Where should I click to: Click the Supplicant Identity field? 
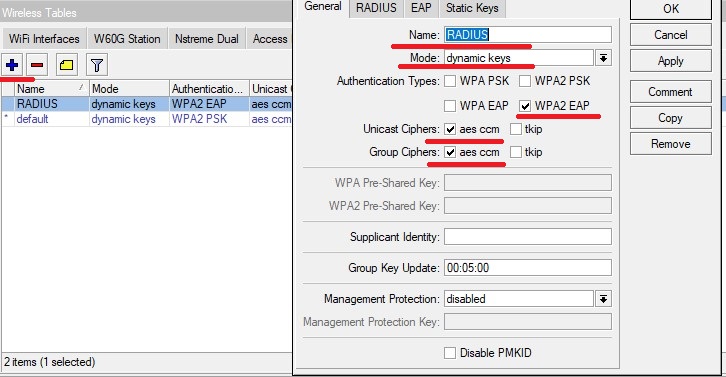(x=528, y=237)
